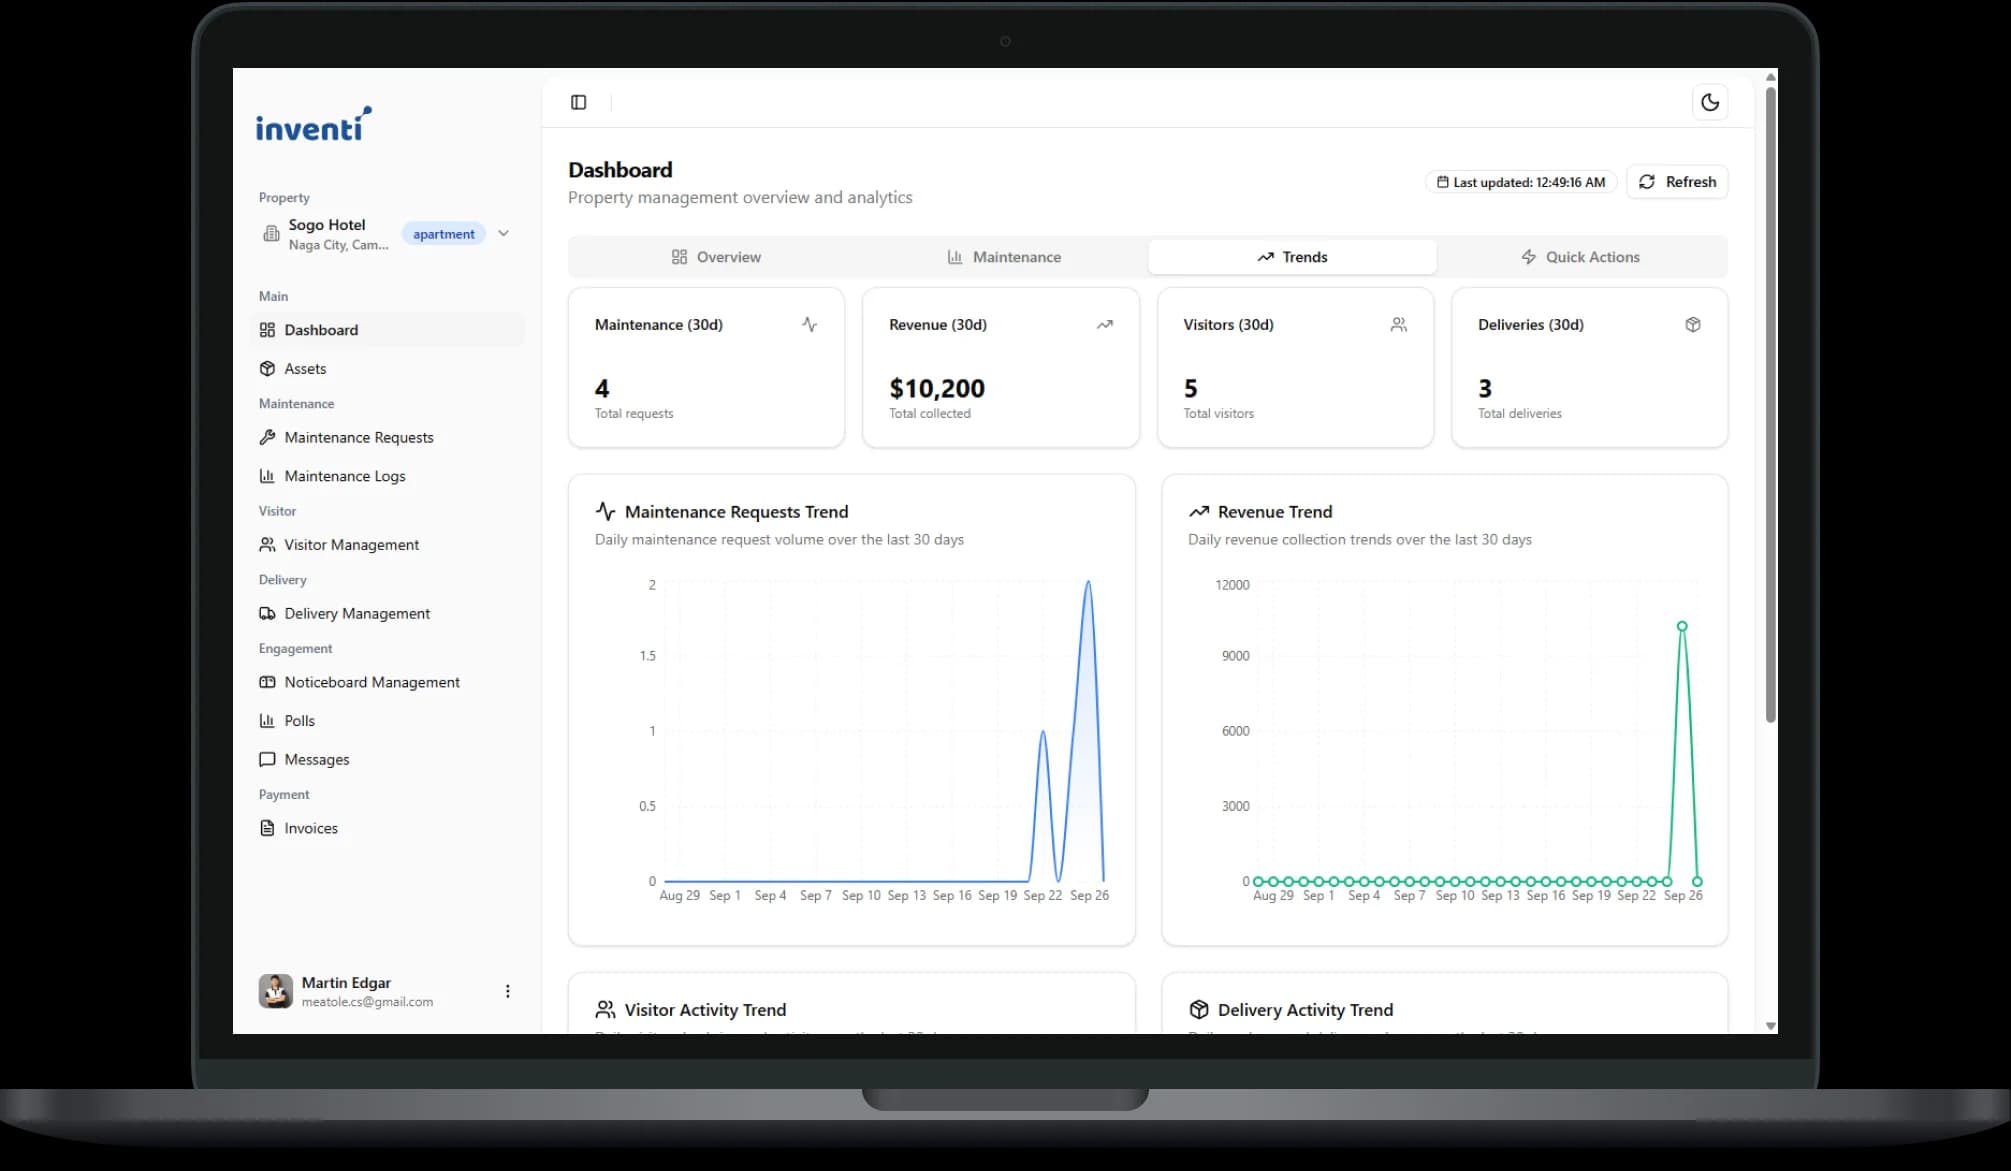The width and height of the screenshot is (2011, 1171).
Task: Open Delivery Management truck item
Action: point(356,614)
